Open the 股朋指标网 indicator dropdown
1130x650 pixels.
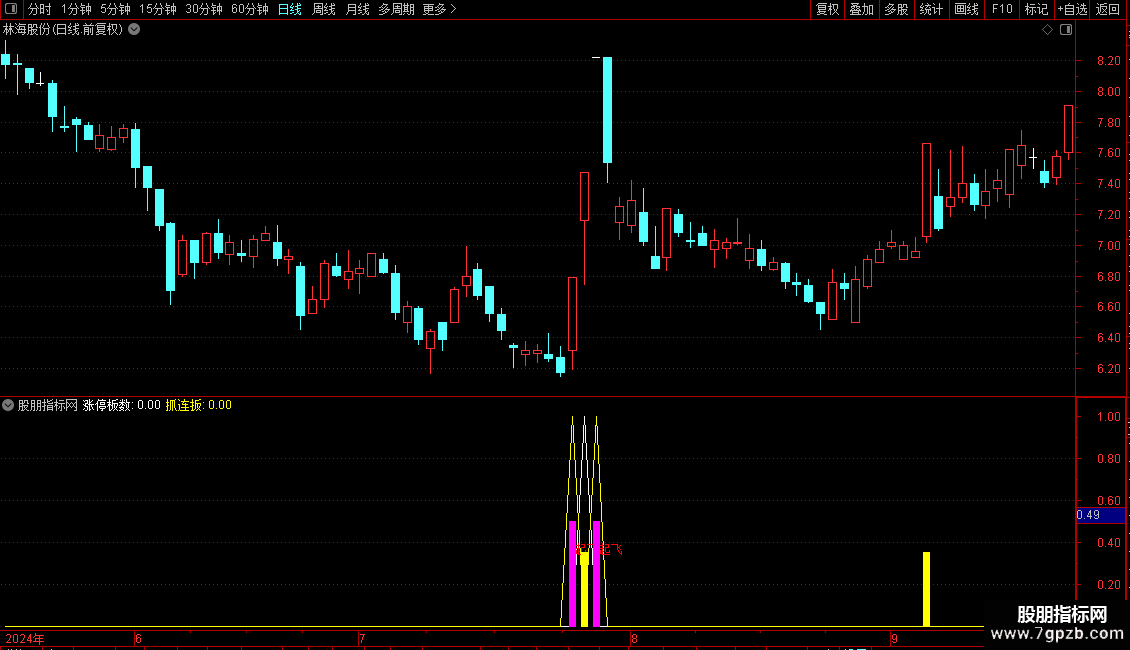(8, 405)
